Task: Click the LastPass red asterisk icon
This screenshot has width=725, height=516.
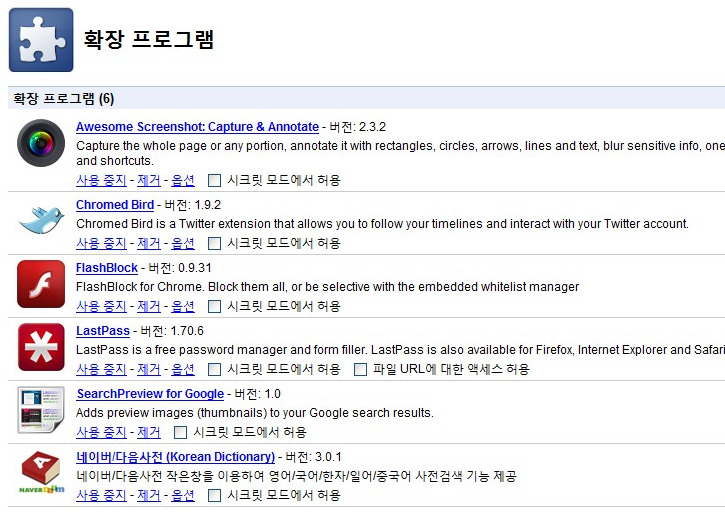Action: click(x=41, y=347)
